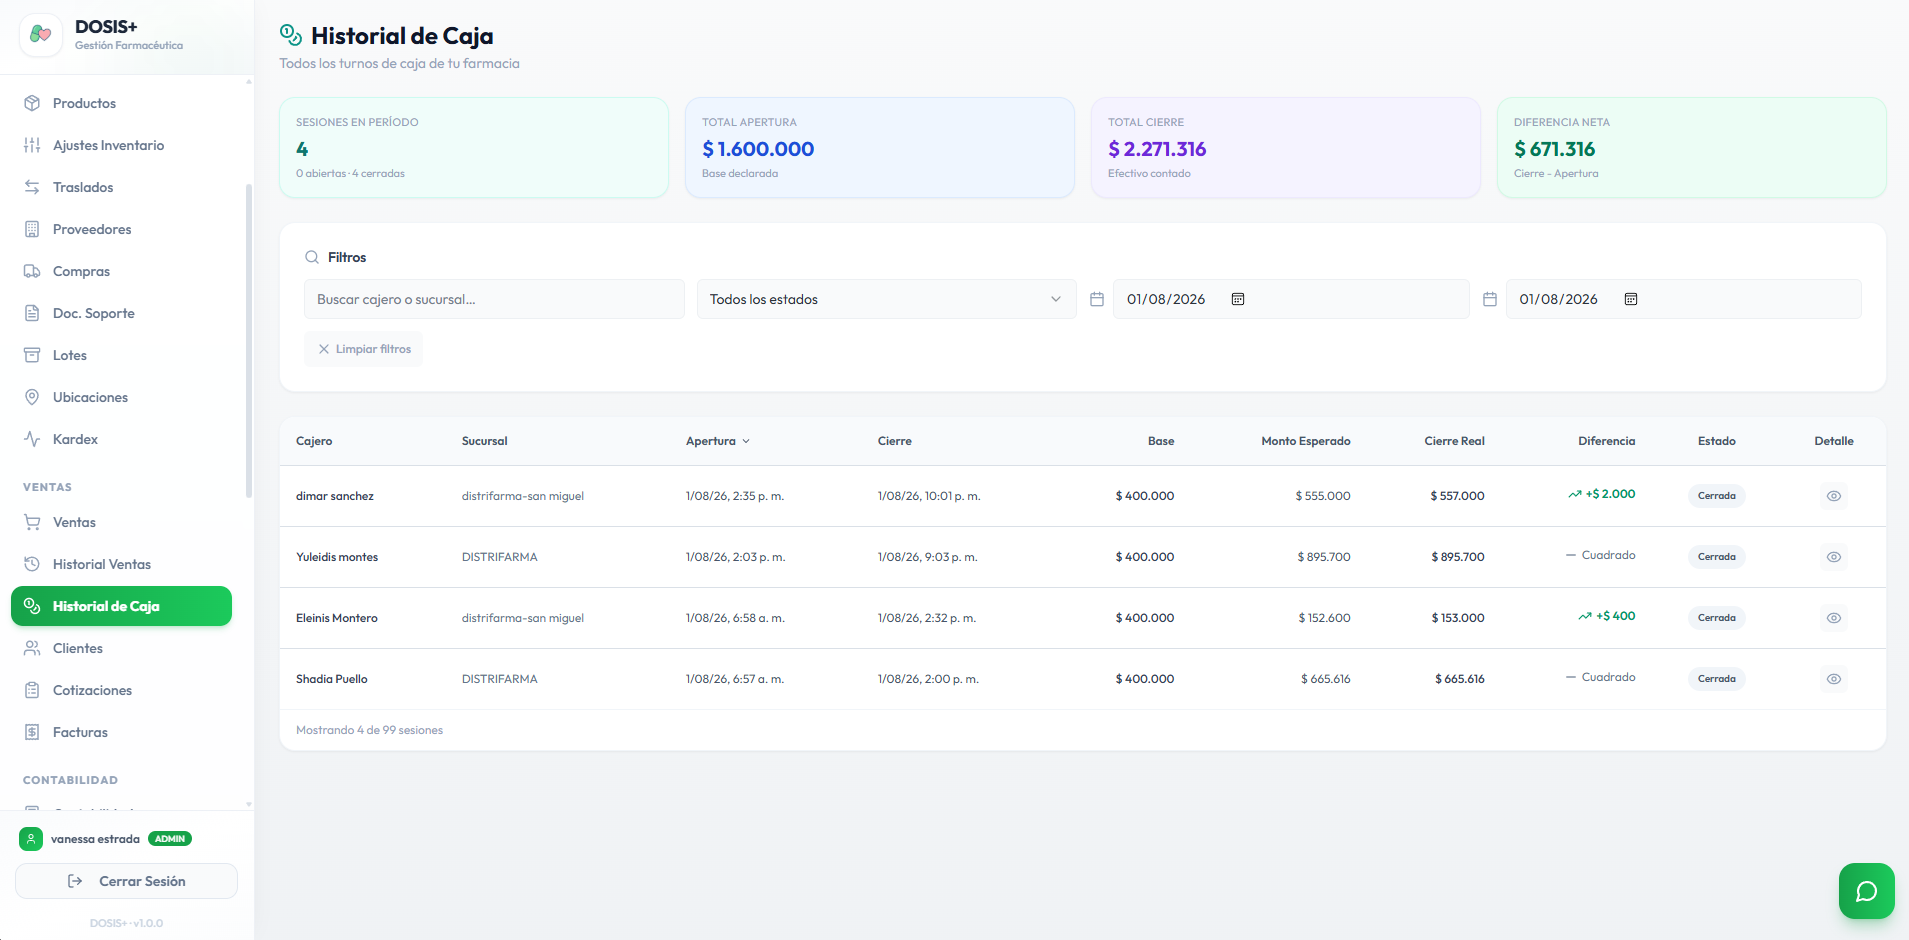1909x940 pixels.
Task: Click the Cerrar Sesión button
Action: click(x=126, y=881)
